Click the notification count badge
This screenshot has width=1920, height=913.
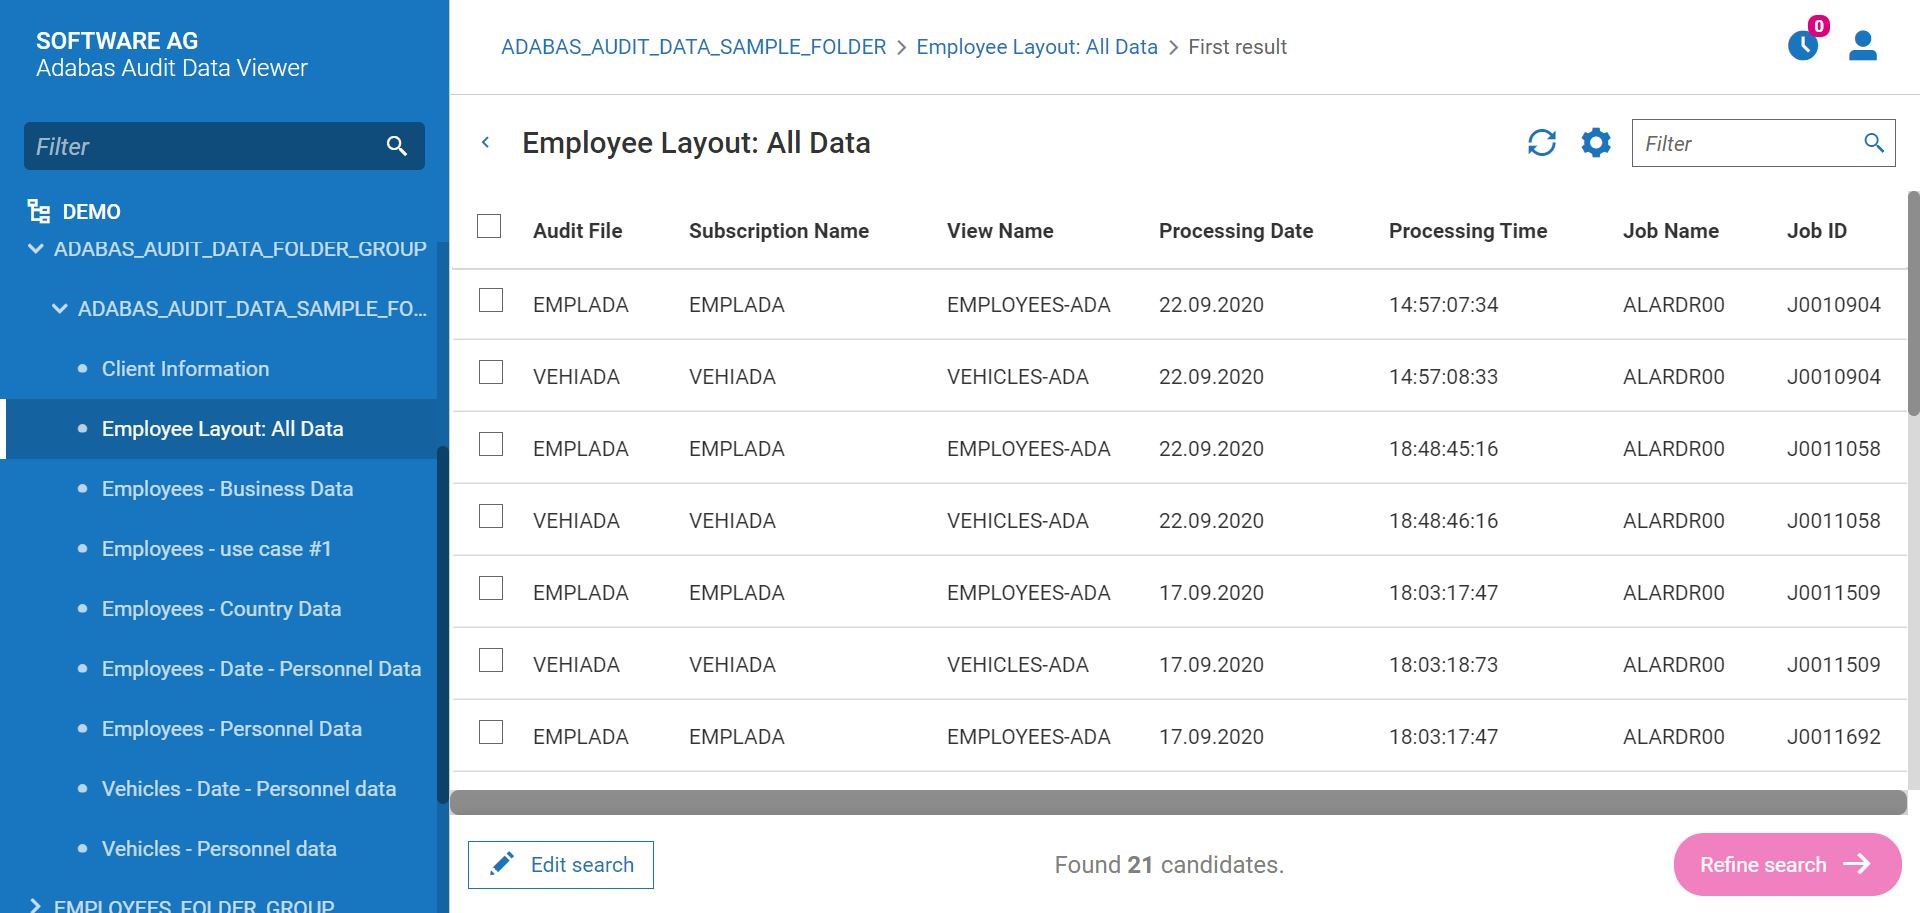tap(1819, 26)
